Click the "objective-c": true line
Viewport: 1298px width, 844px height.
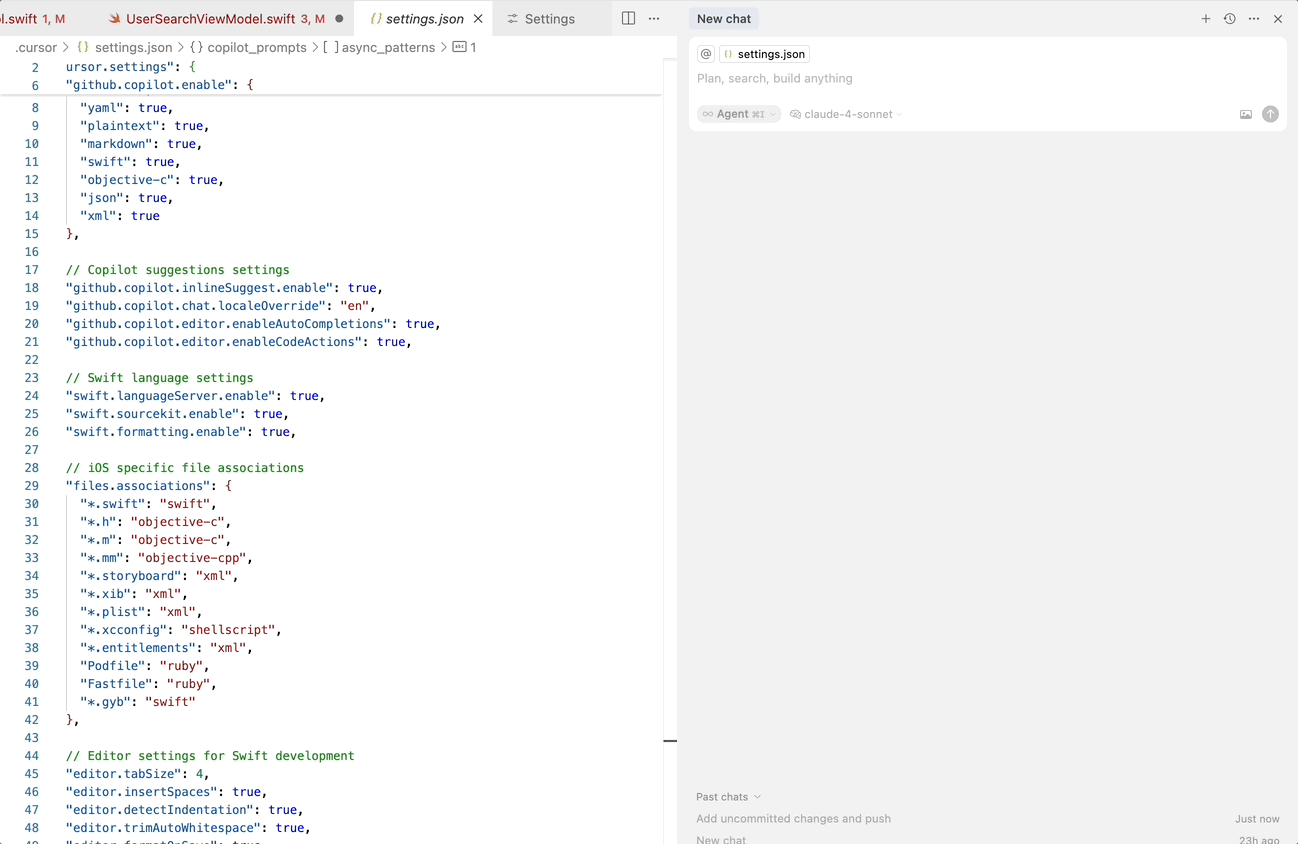click(152, 180)
